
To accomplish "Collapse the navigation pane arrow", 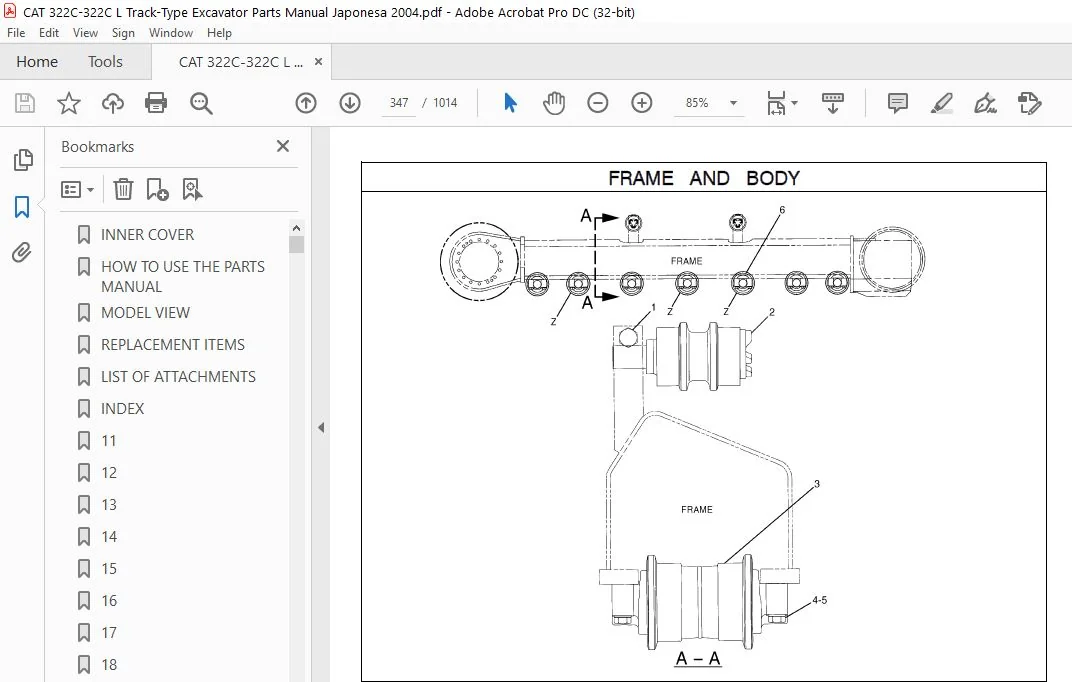I will coord(321,428).
